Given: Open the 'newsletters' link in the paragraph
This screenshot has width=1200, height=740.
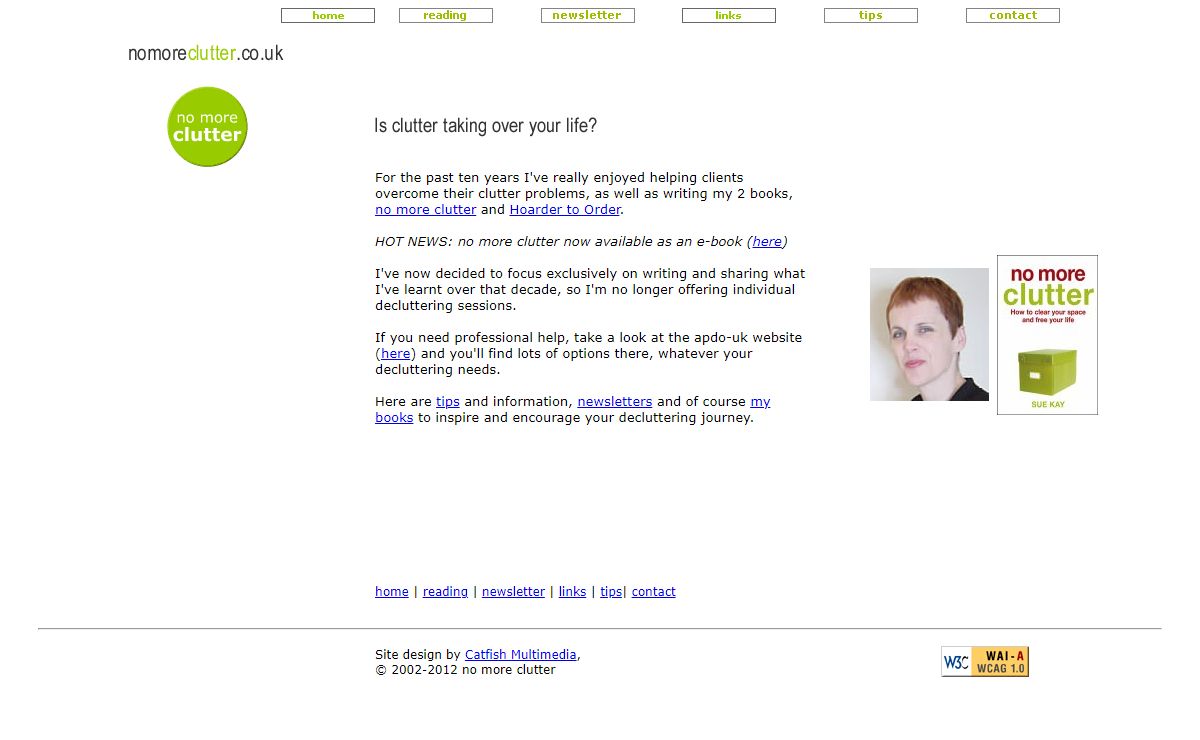Looking at the screenshot, I should click(x=614, y=402).
